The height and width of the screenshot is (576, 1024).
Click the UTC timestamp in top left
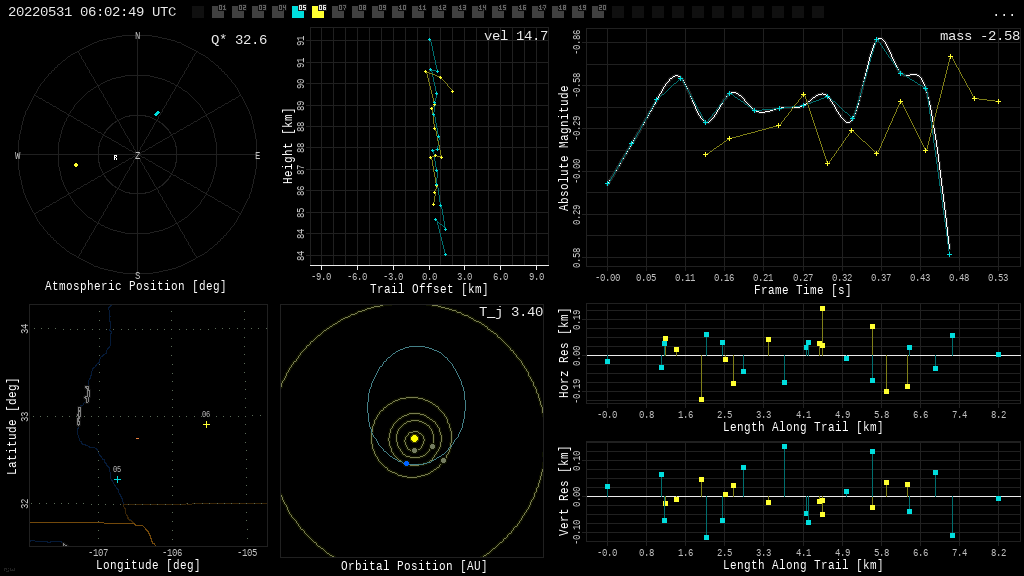92,12
